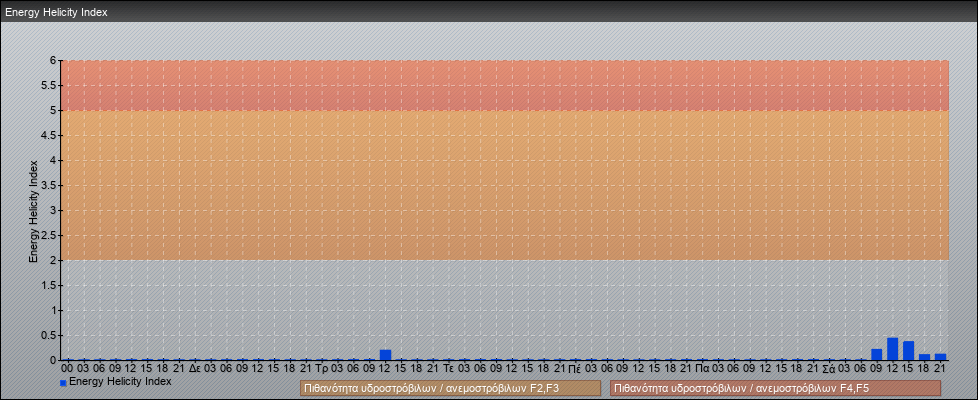Click the Σά 18 hour blue bar

pyautogui.click(x=924, y=357)
